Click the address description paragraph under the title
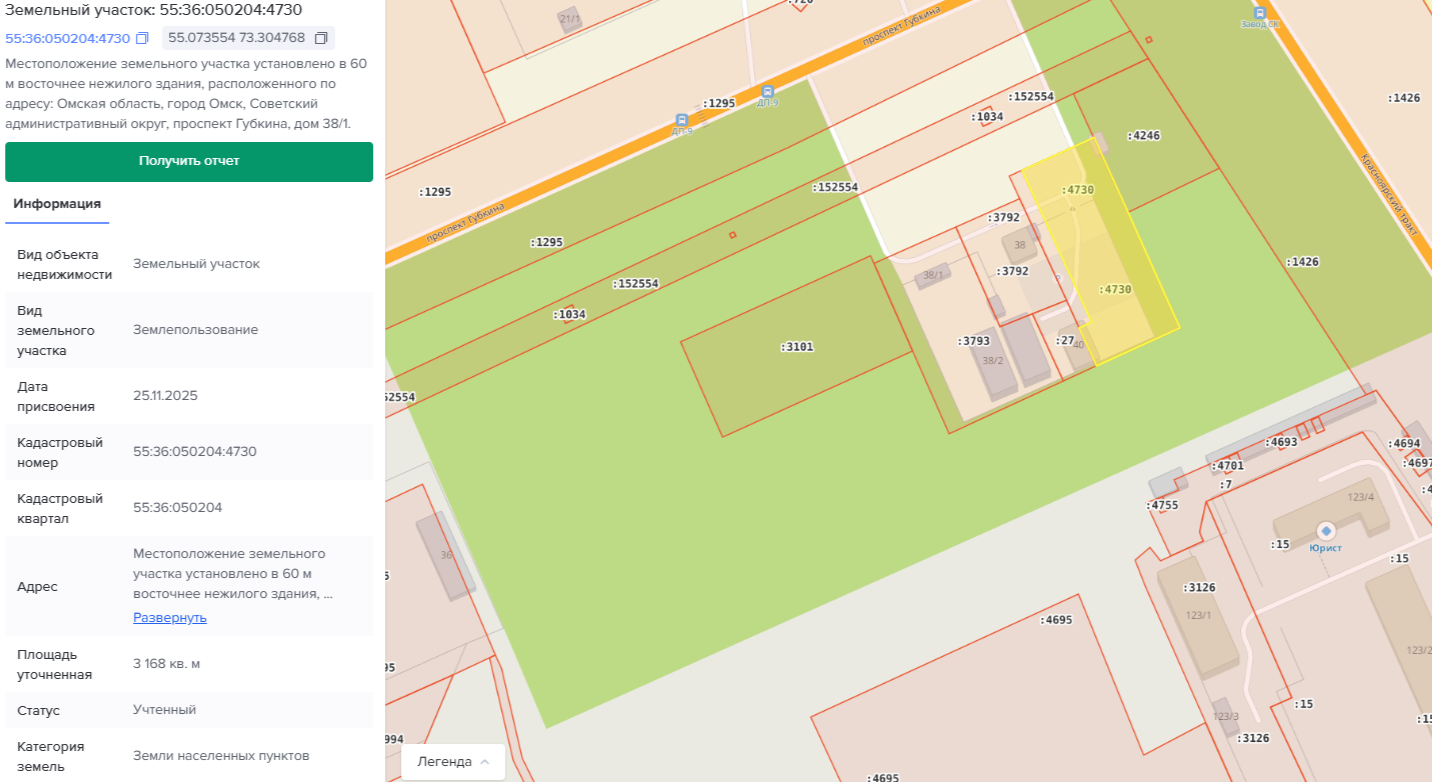 point(186,94)
